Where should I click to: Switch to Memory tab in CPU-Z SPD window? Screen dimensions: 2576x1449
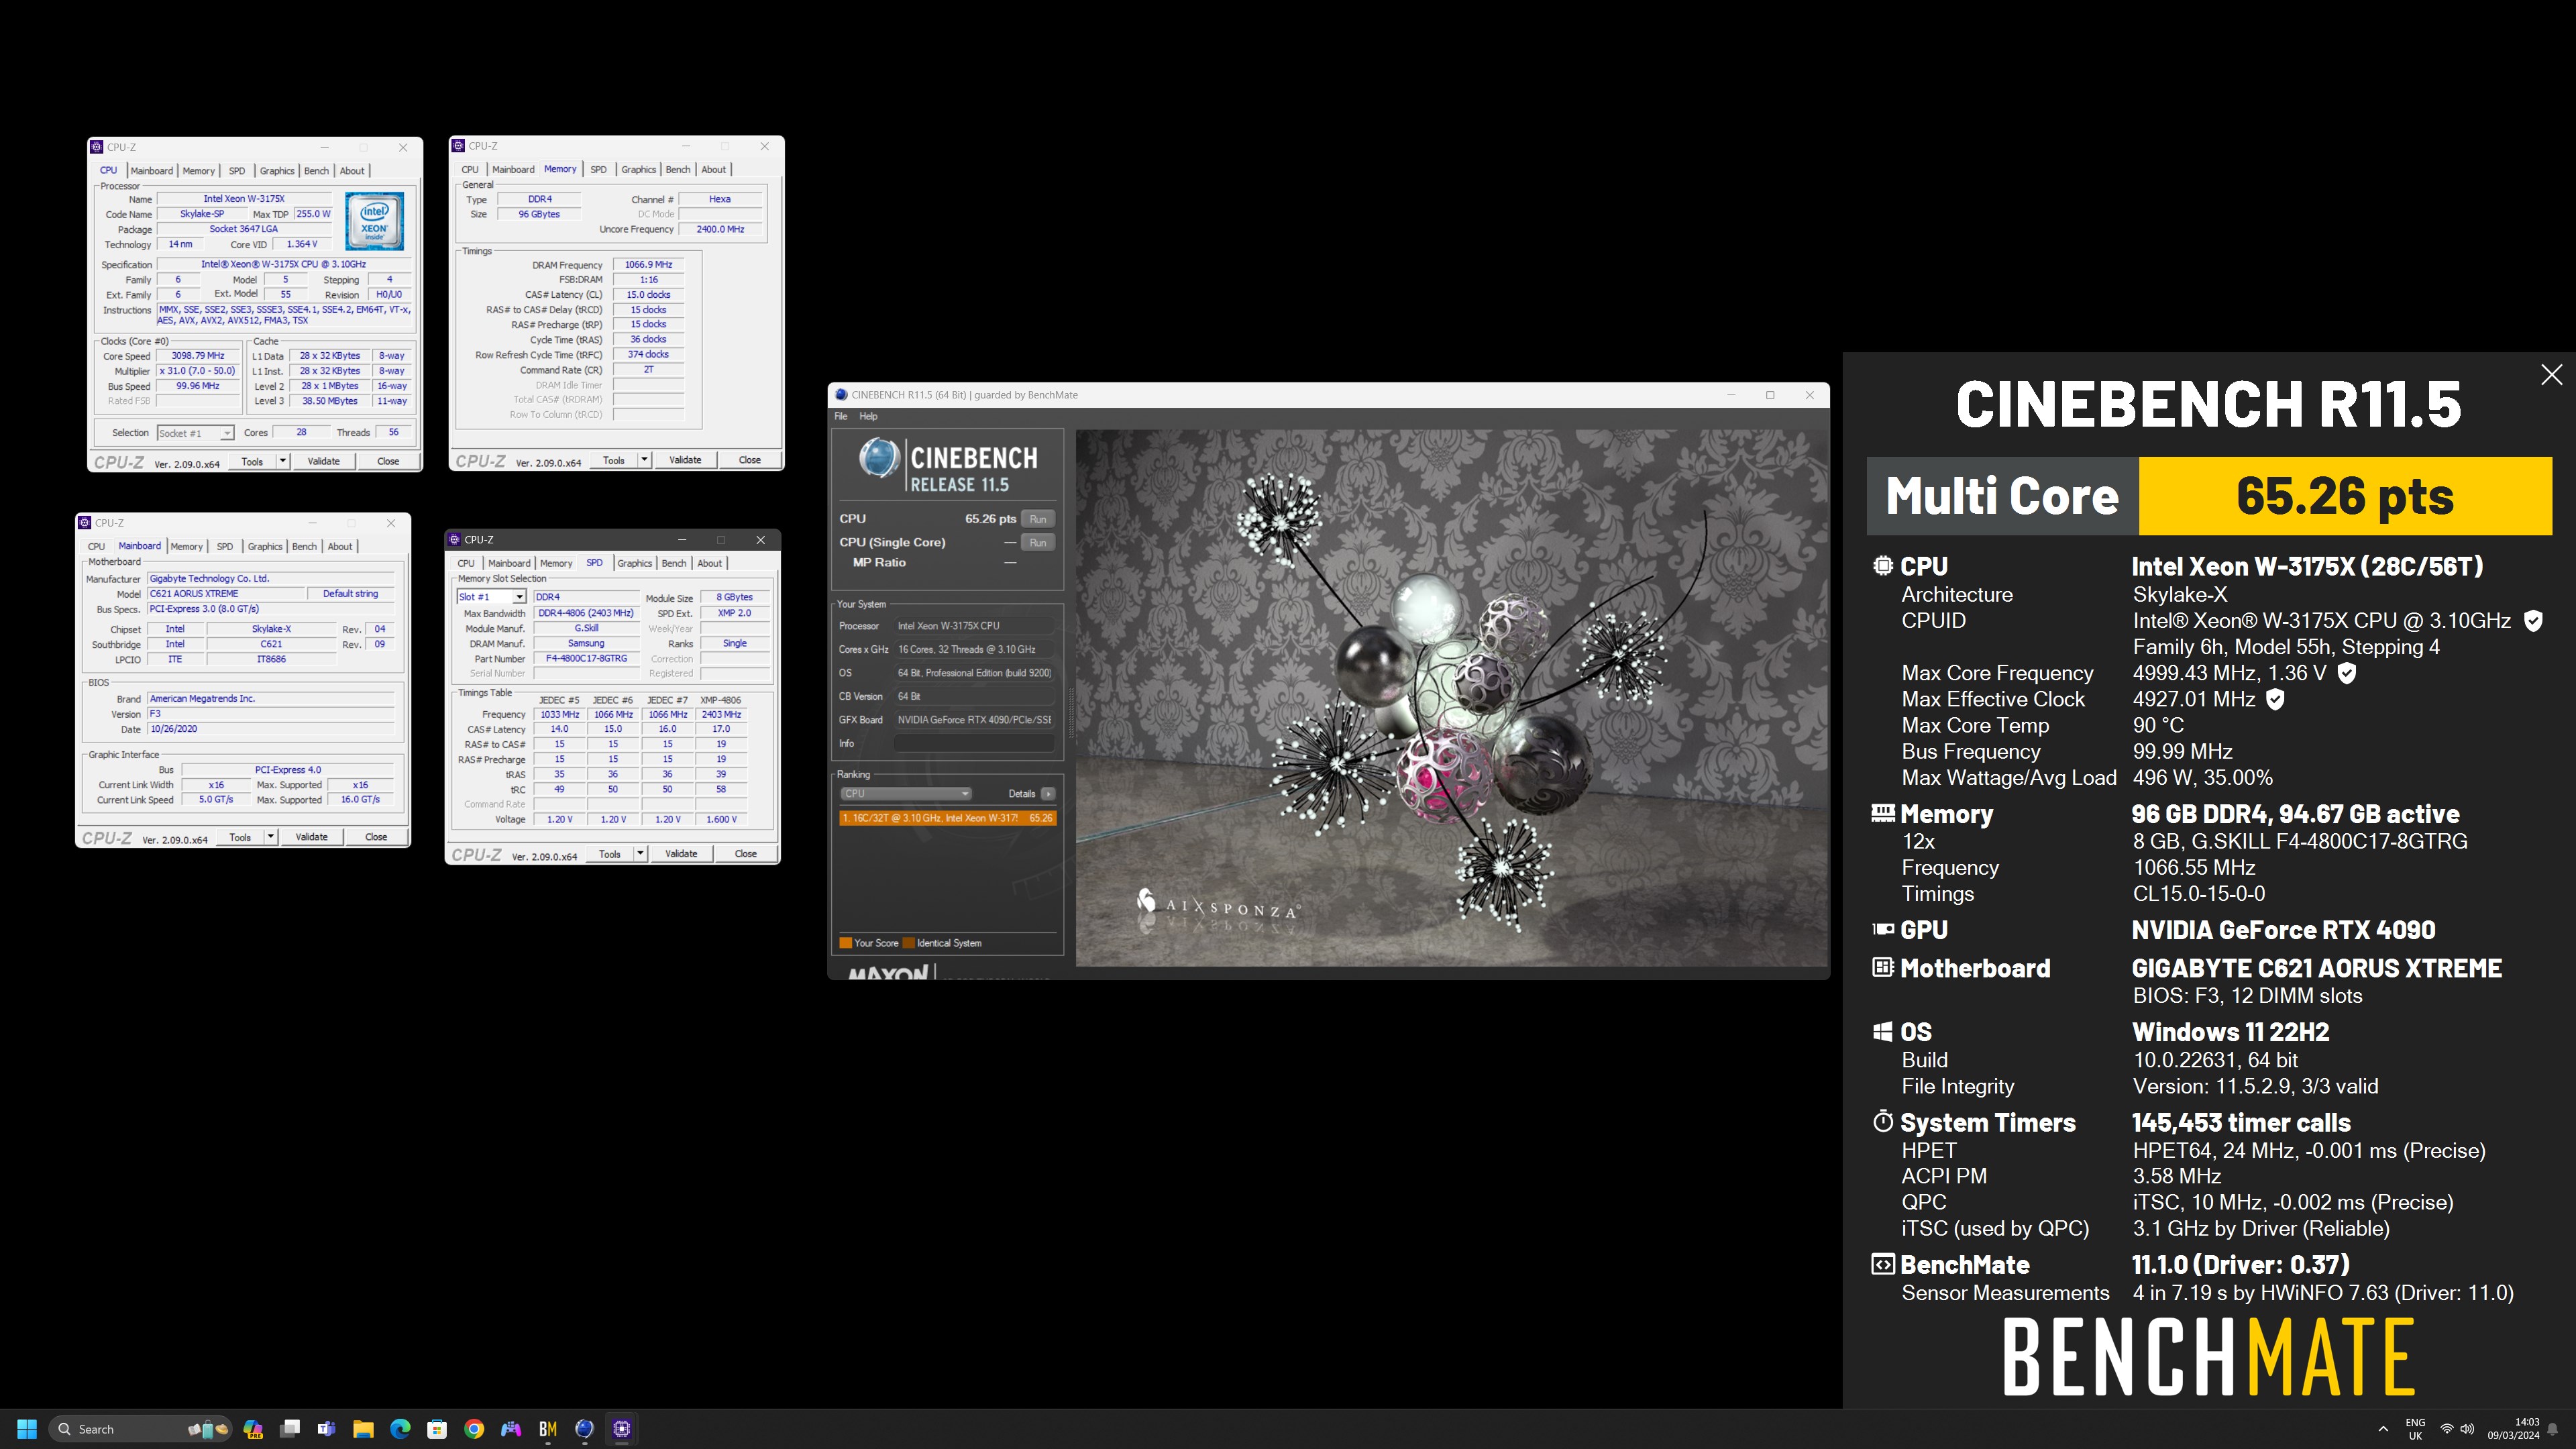[x=556, y=564]
